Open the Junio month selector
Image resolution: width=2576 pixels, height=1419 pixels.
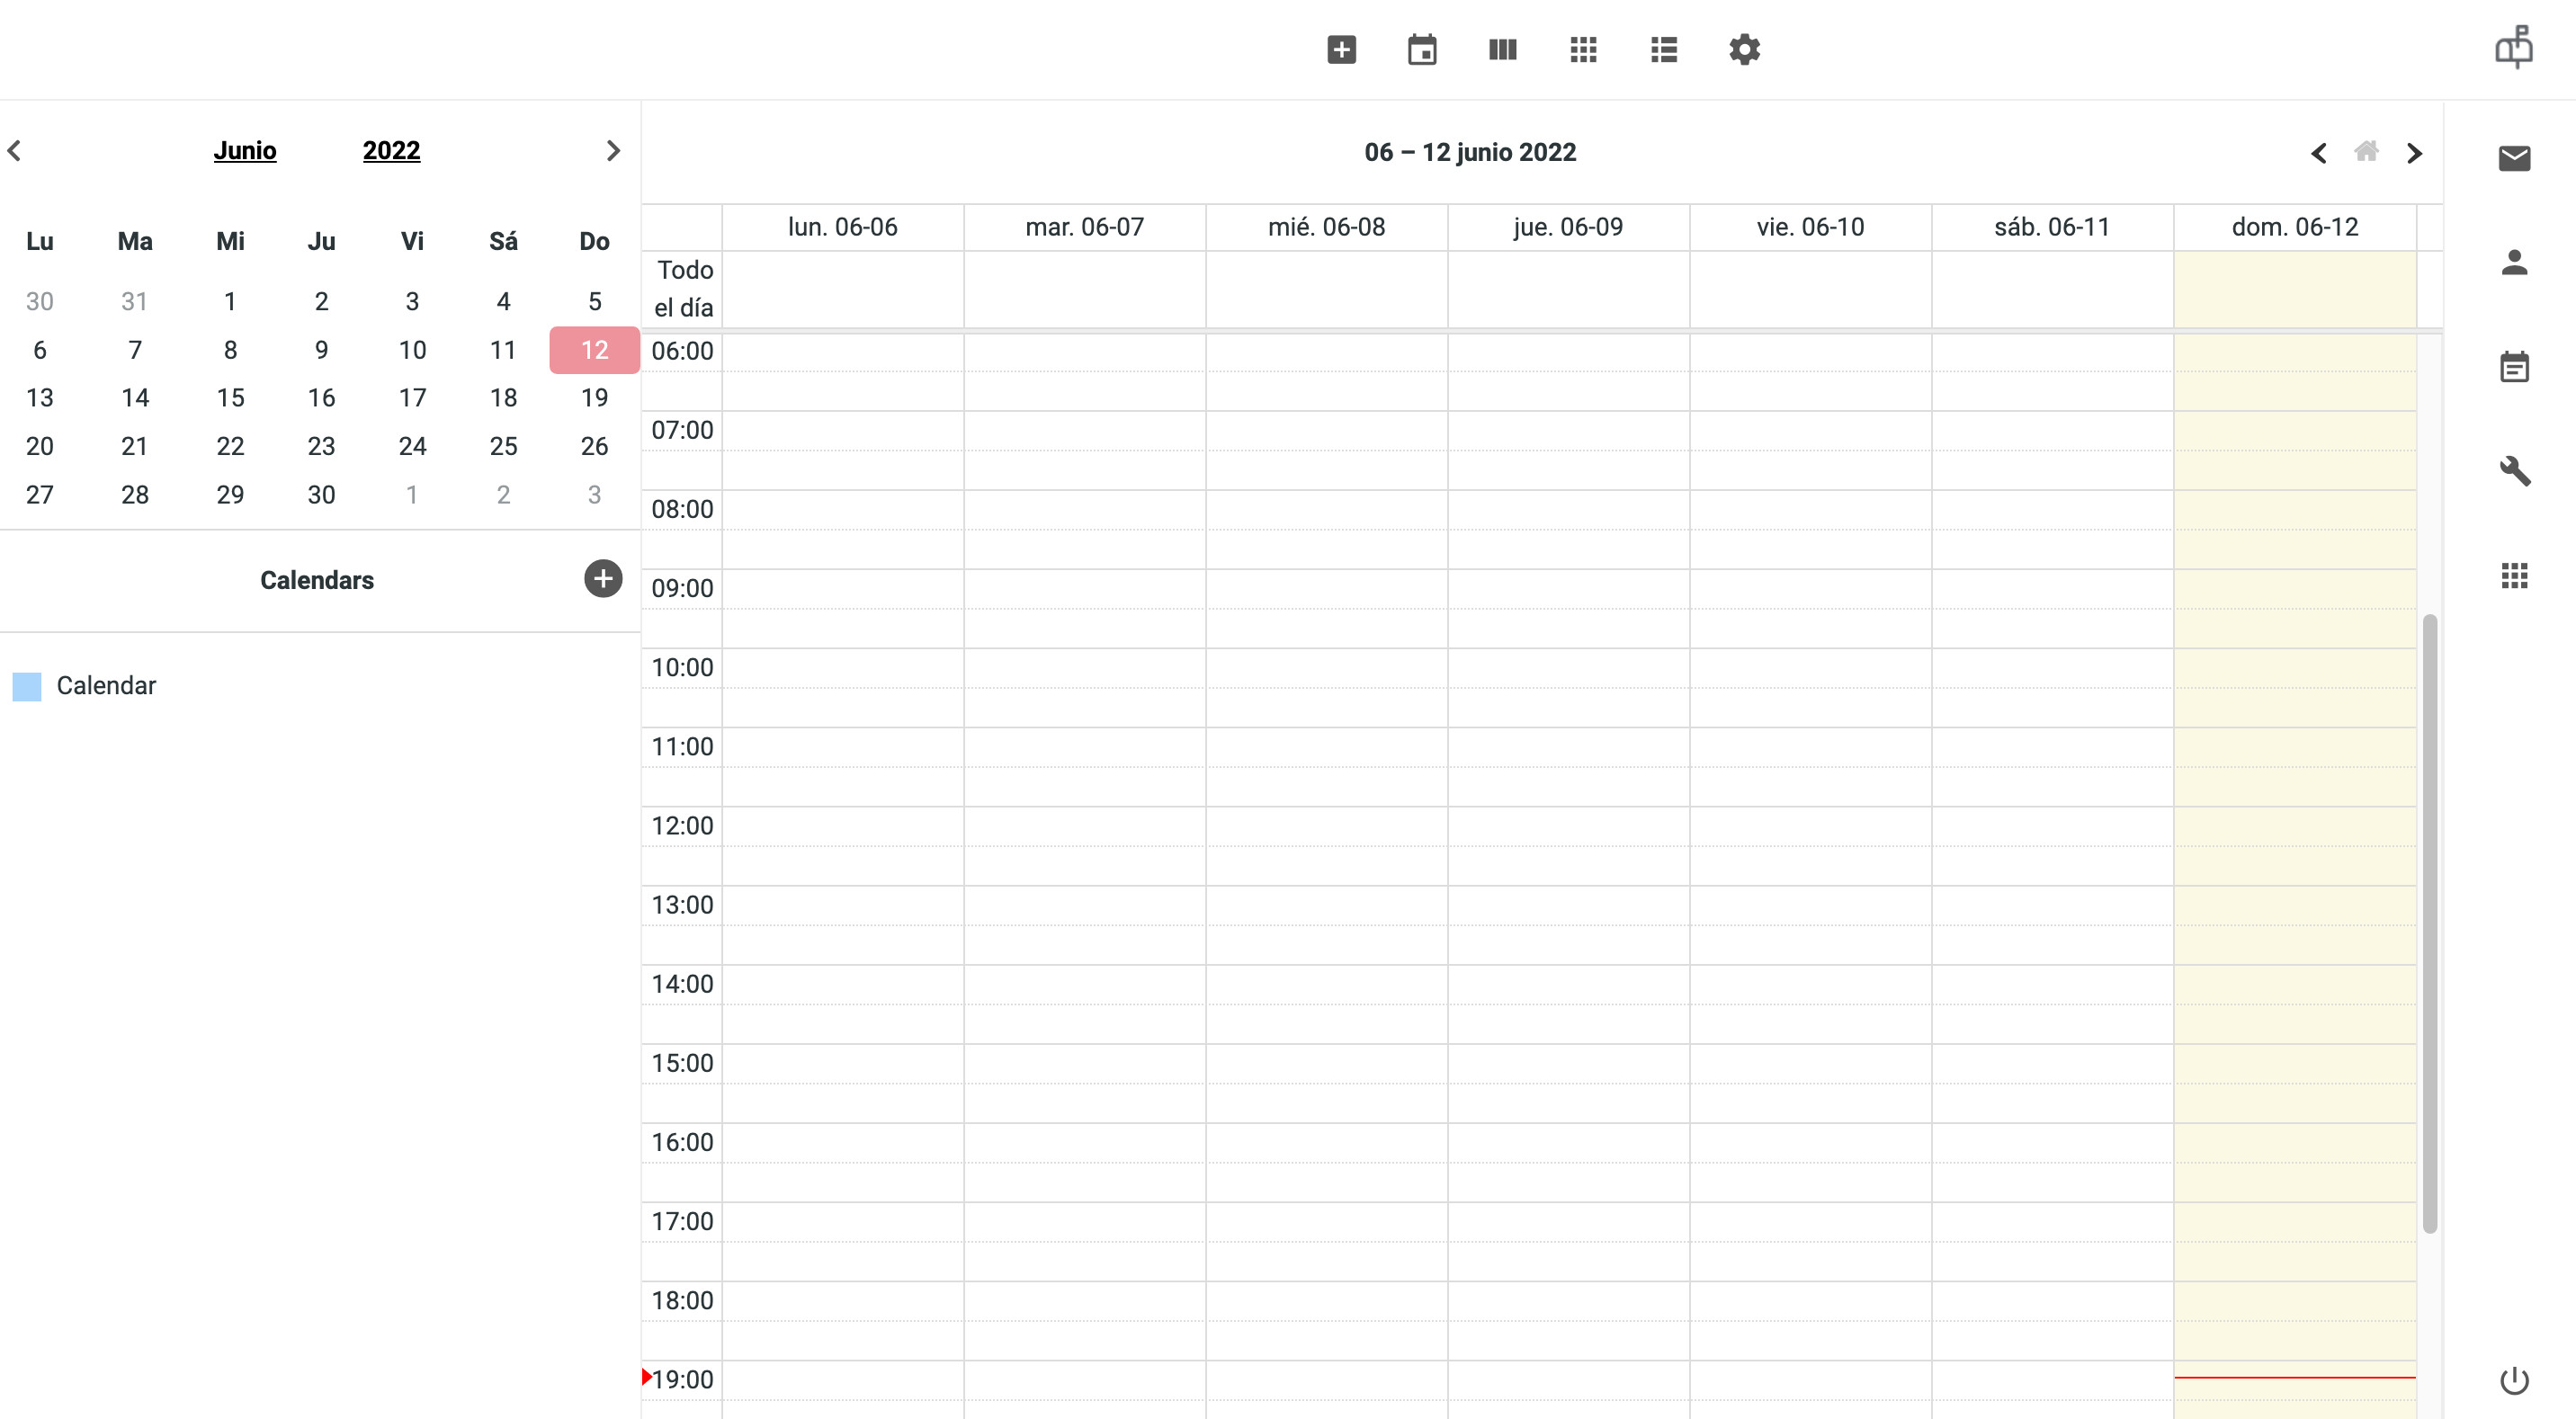tap(245, 150)
